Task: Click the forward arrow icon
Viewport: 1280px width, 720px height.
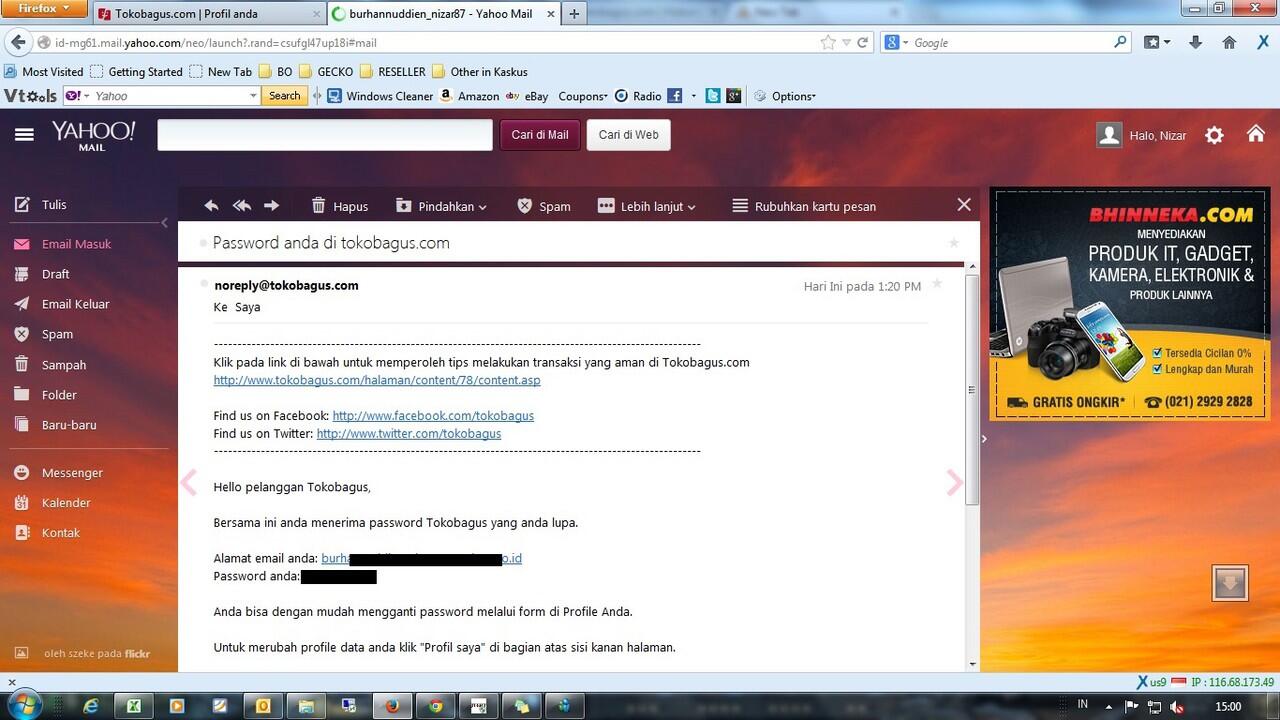Action: pos(271,205)
